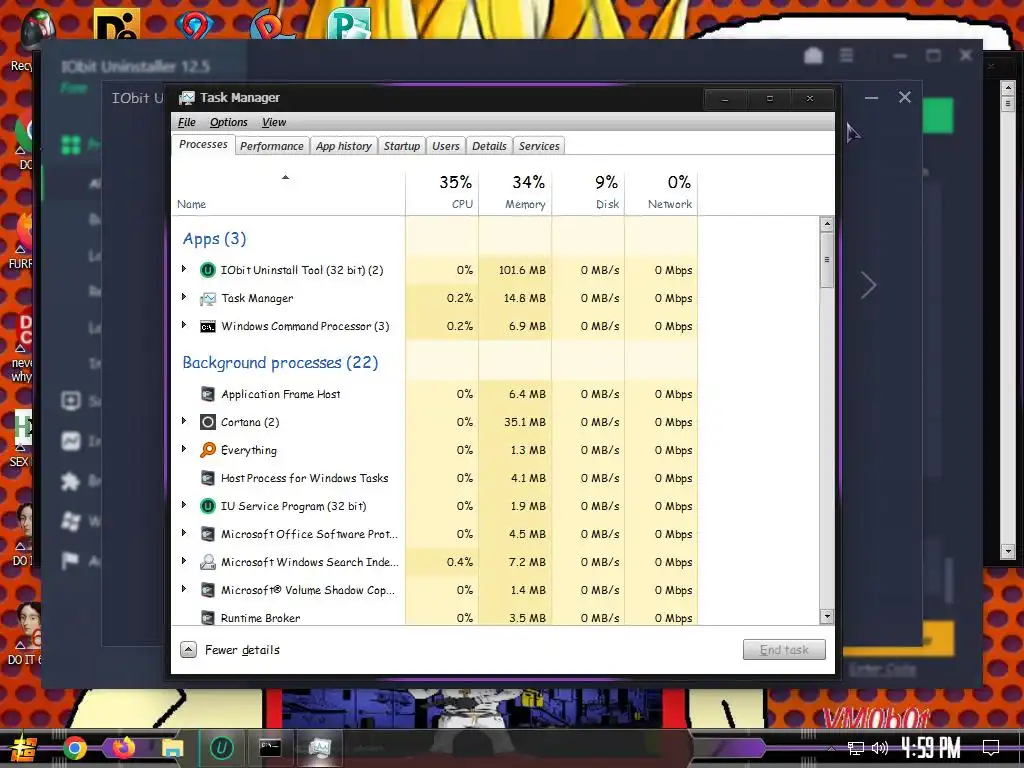Expand the Cortana process group
The height and width of the screenshot is (768, 1024).
(x=184, y=421)
